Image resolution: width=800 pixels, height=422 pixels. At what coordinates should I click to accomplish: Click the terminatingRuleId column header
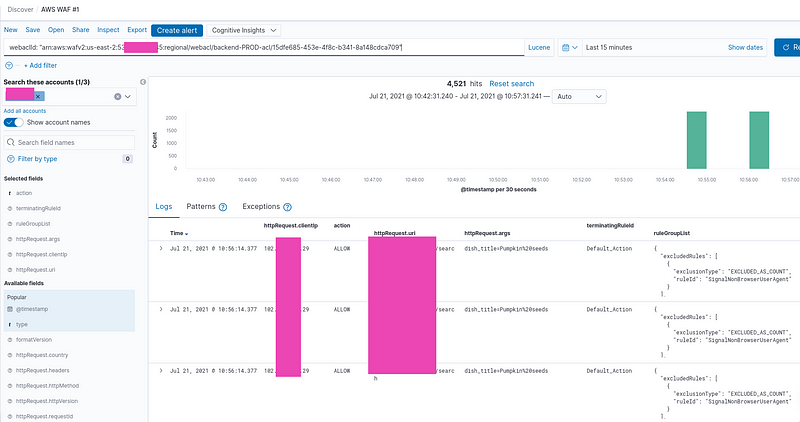coord(610,226)
